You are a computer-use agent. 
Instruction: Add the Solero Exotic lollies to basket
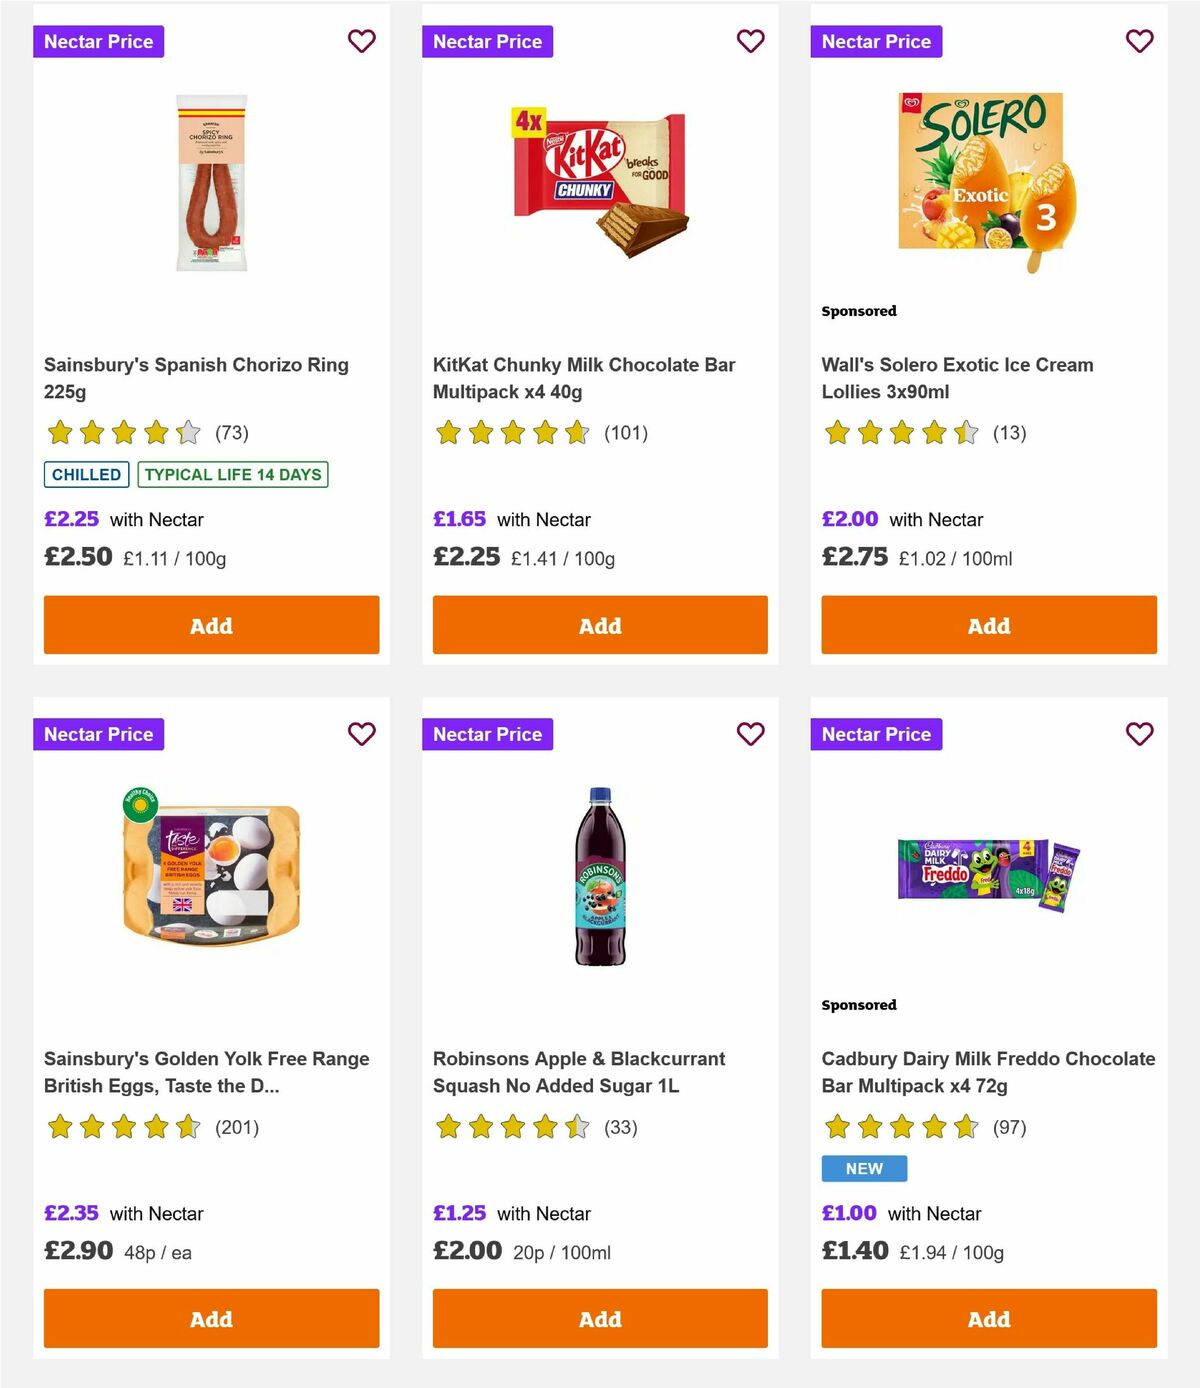[x=988, y=624]
